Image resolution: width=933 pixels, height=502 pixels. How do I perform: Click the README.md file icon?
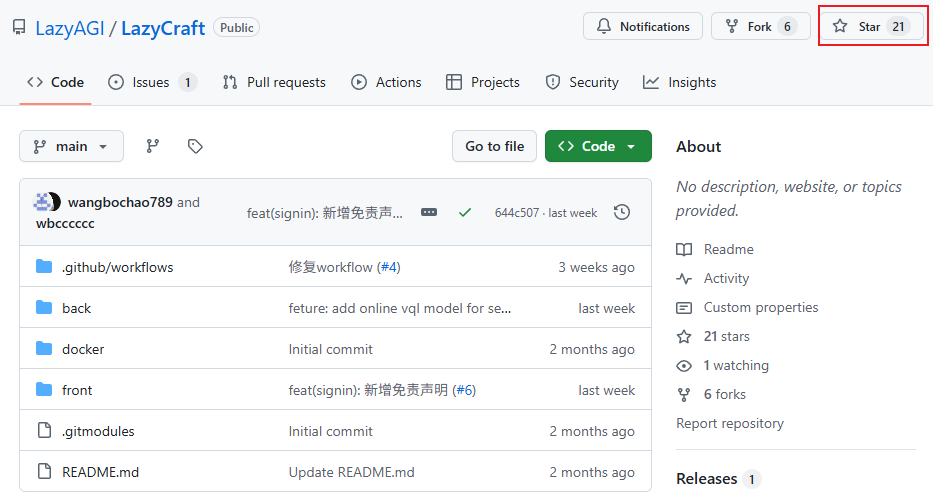click(44, 471)
